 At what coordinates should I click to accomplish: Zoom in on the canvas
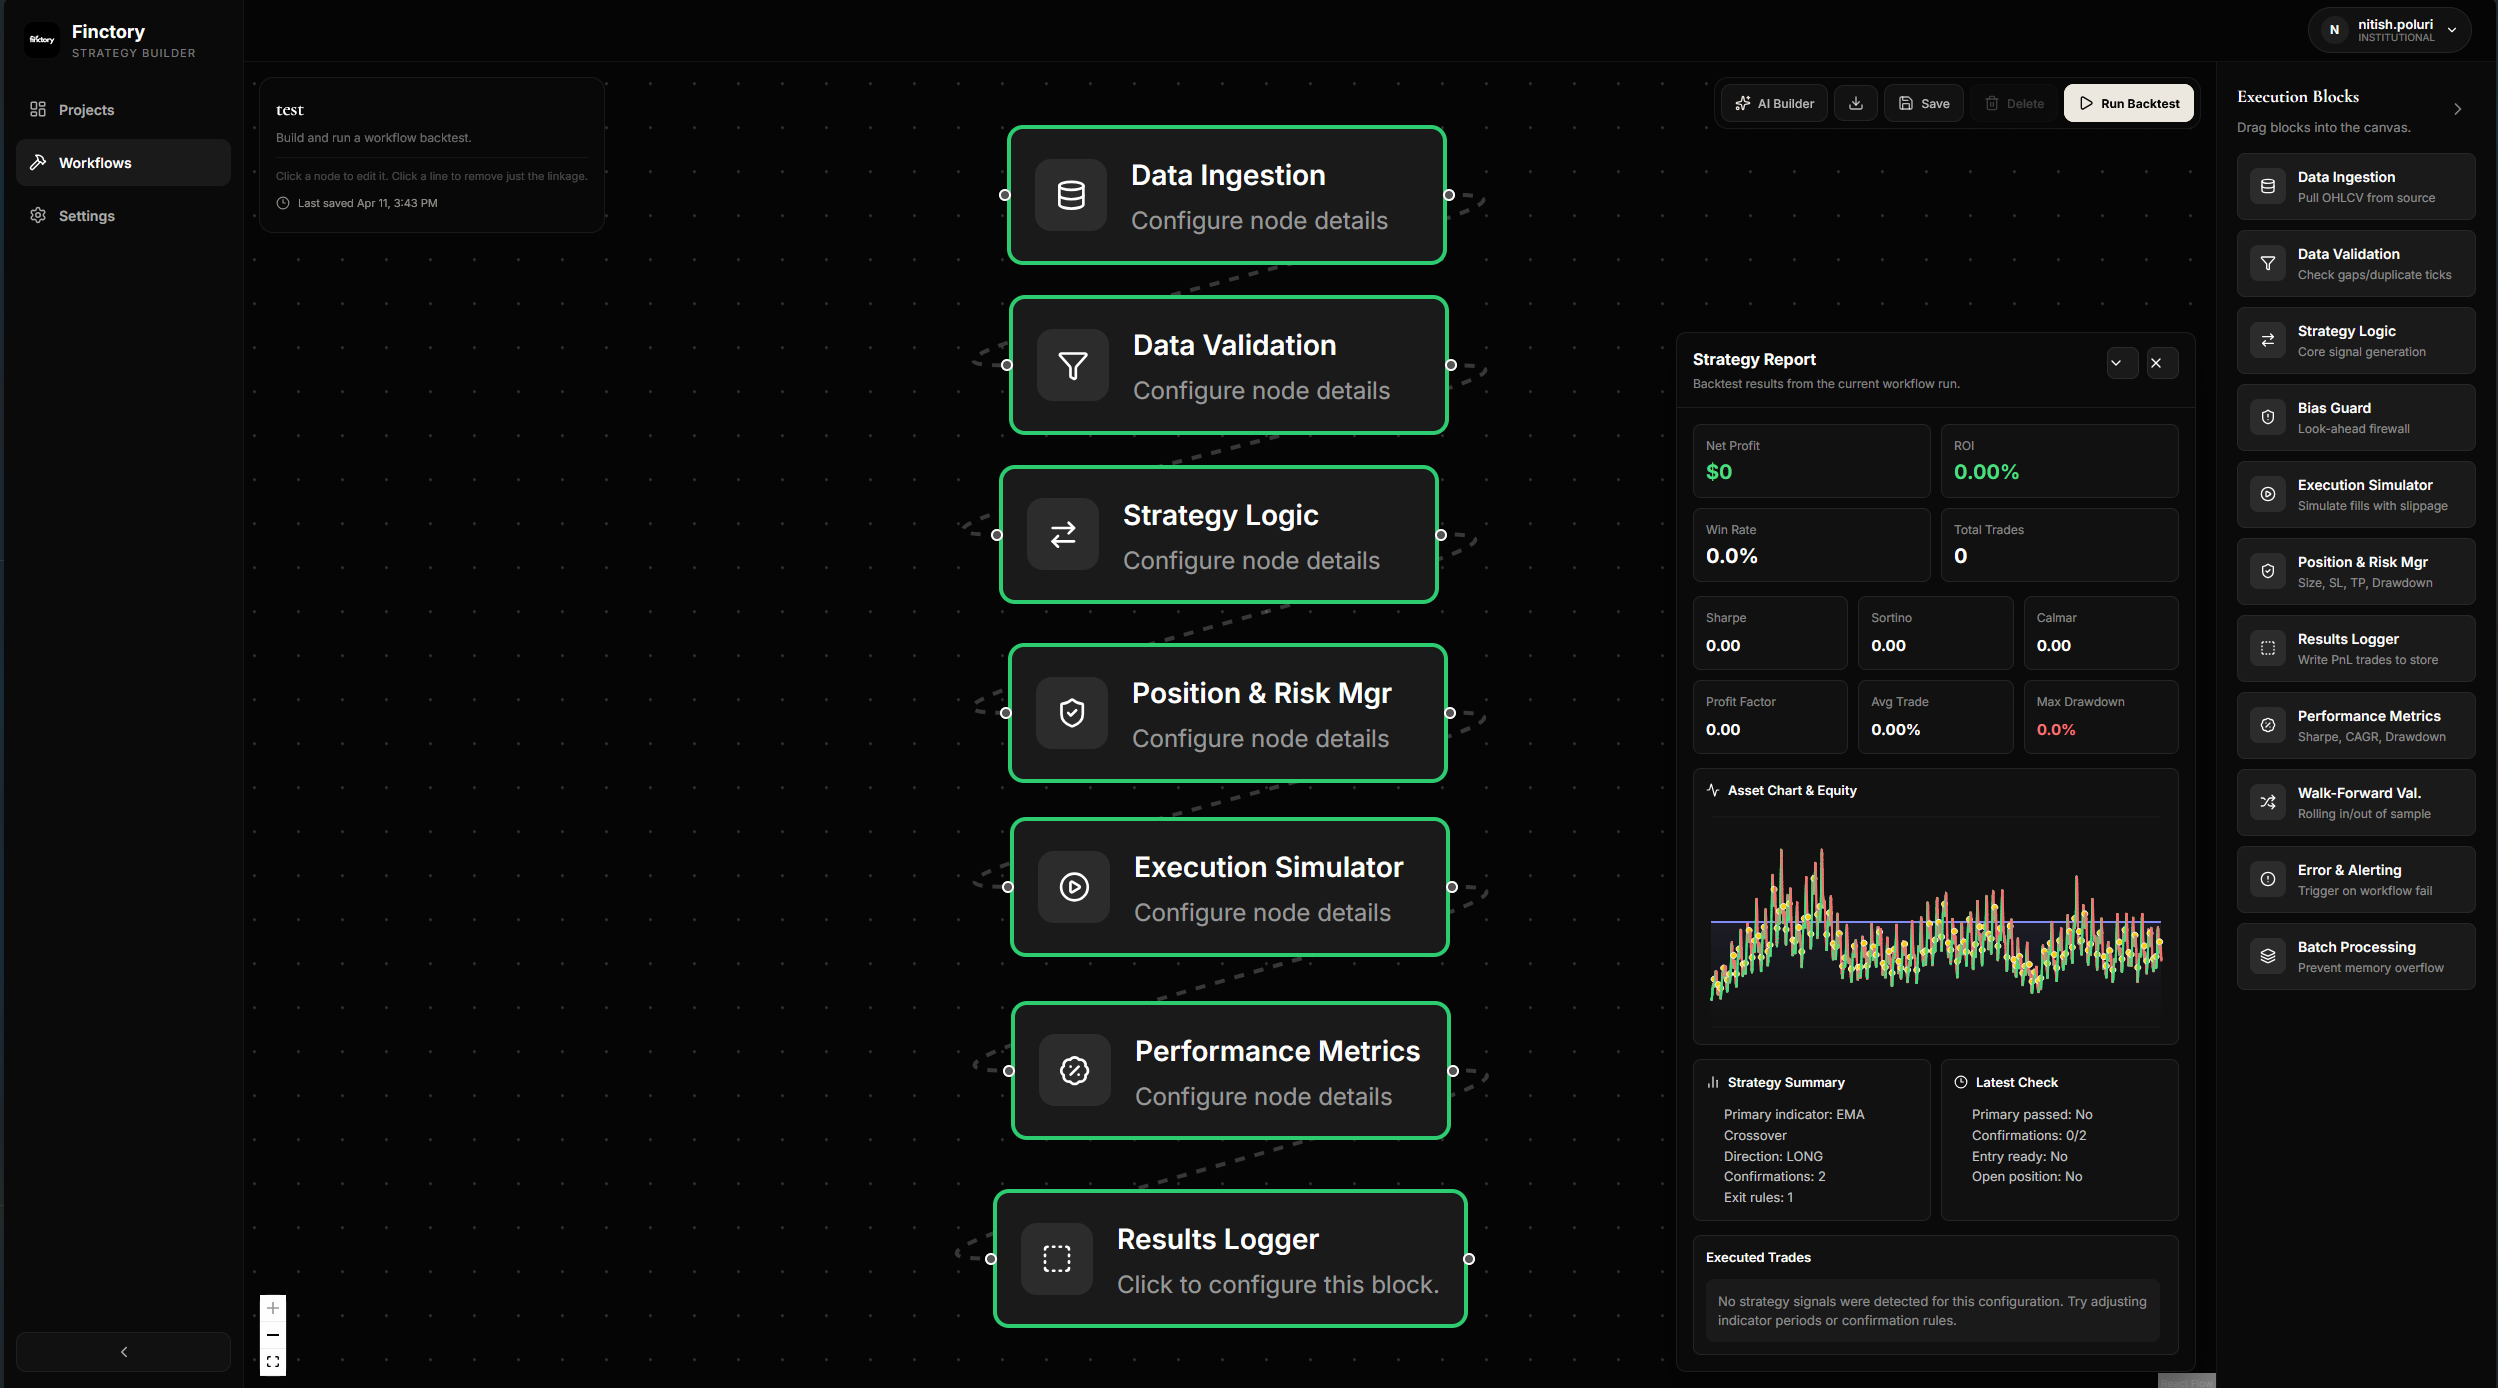click(x=273, y=1308)
